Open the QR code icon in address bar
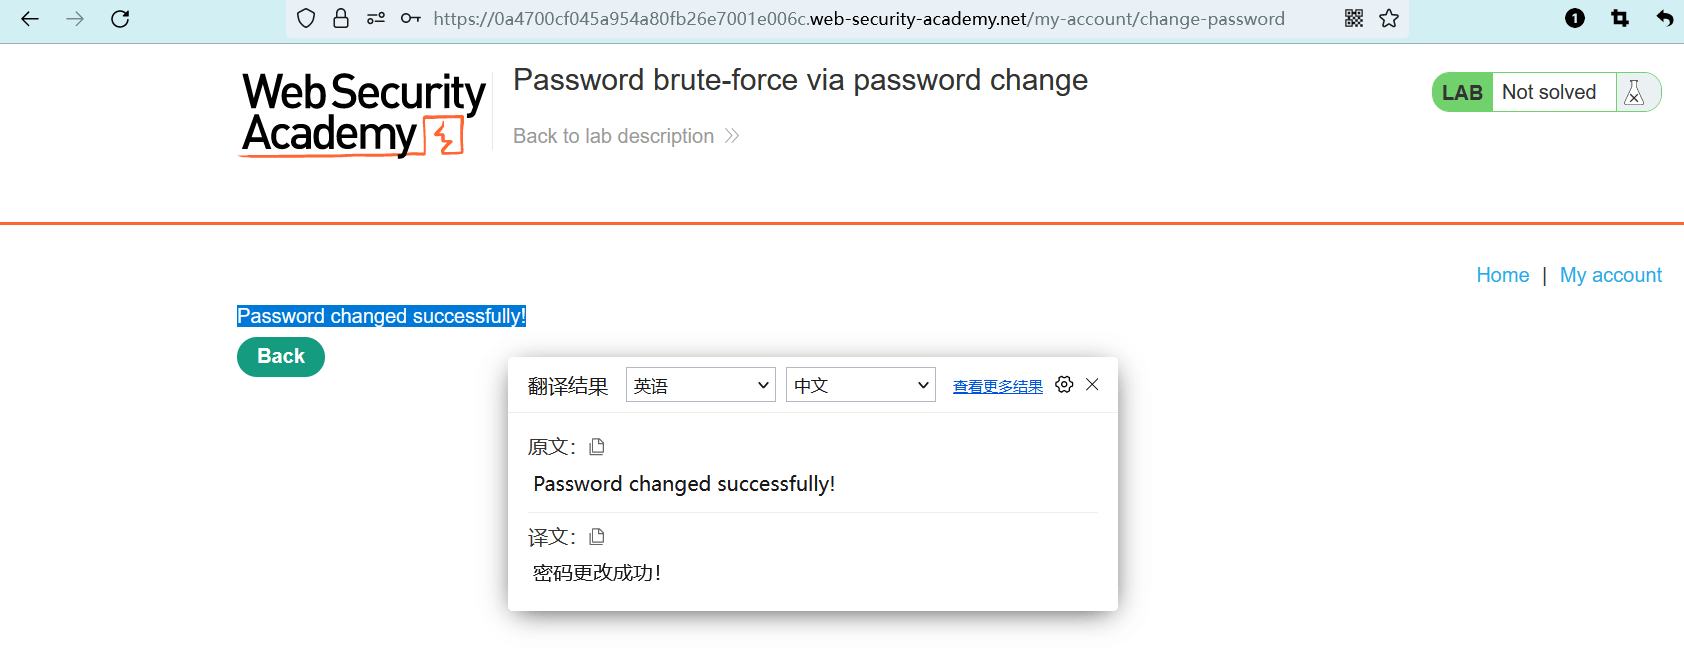1684x662 pixels. tap(1354, 19)
